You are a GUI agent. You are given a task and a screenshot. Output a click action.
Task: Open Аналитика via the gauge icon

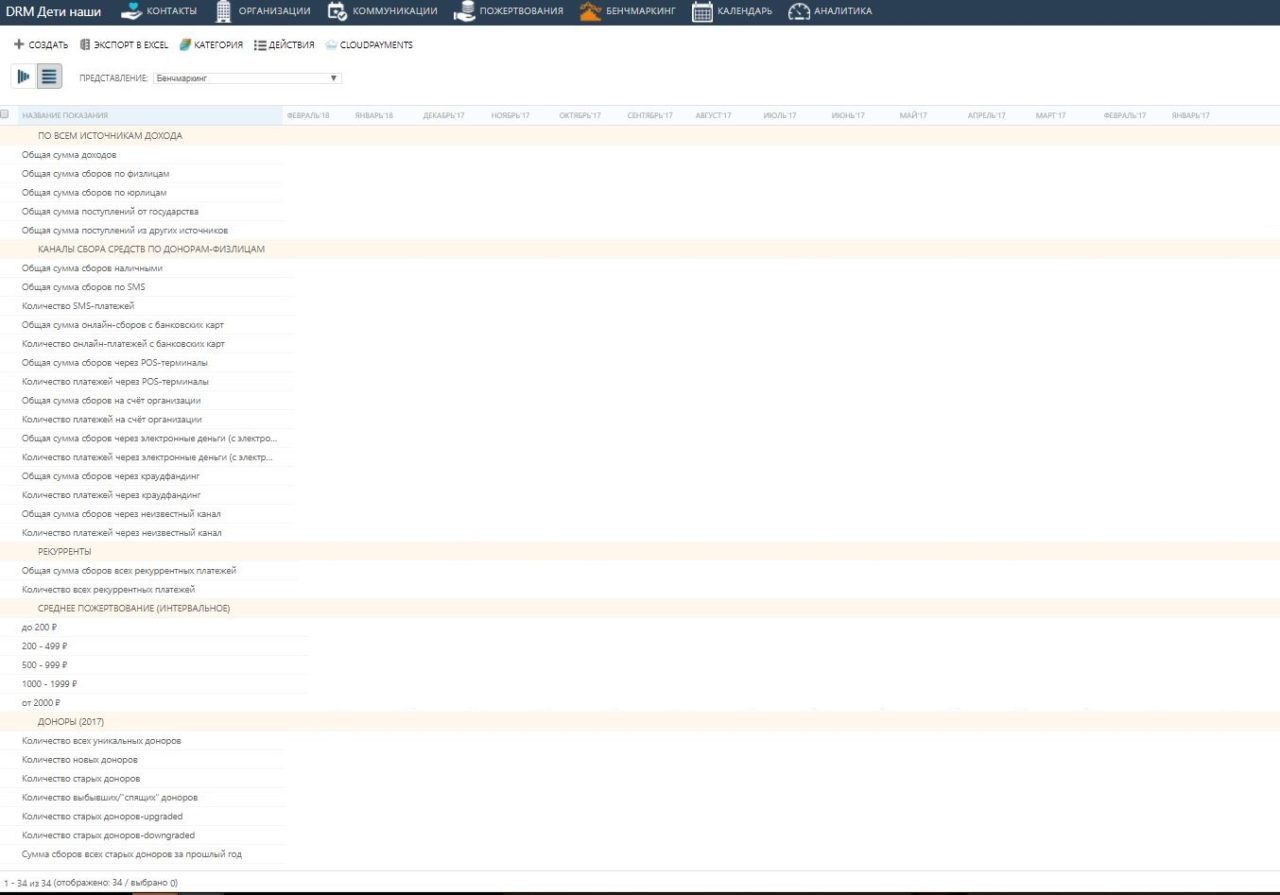(x=798, y=11)
